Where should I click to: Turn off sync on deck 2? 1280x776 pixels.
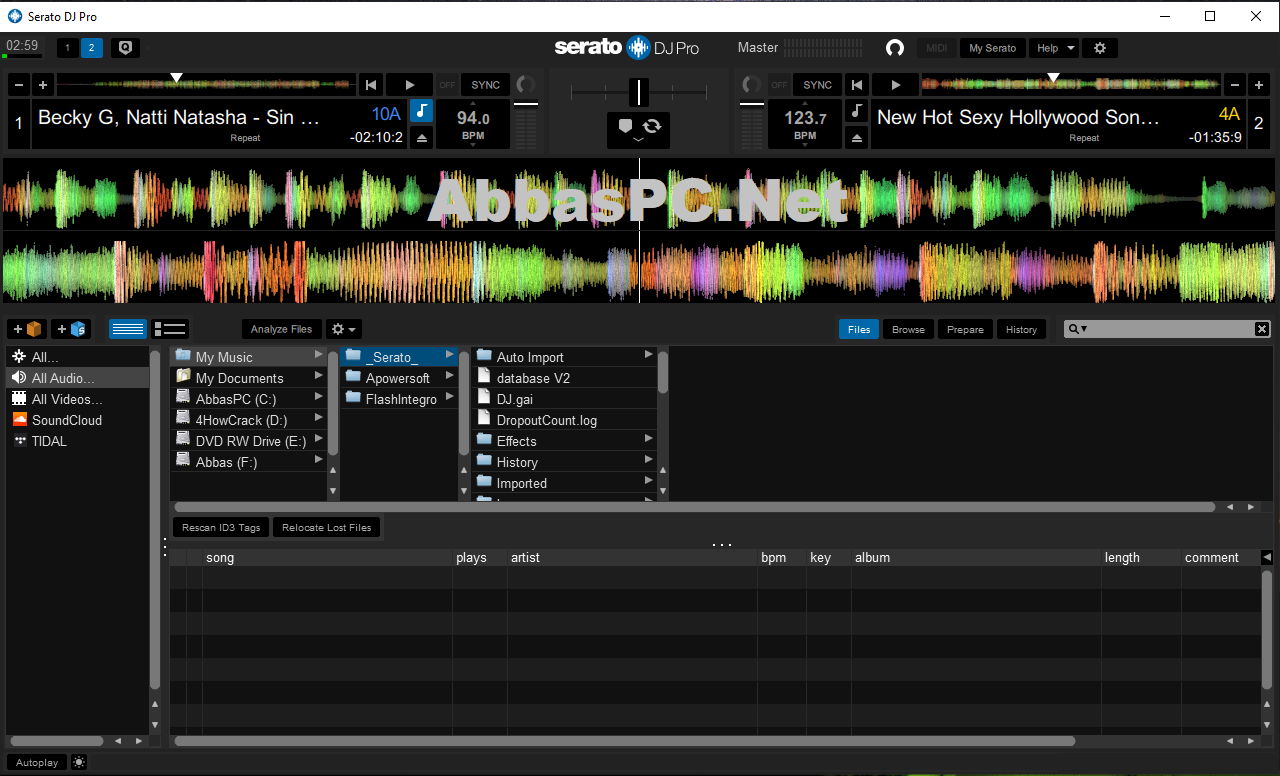[x=779, y=85]
